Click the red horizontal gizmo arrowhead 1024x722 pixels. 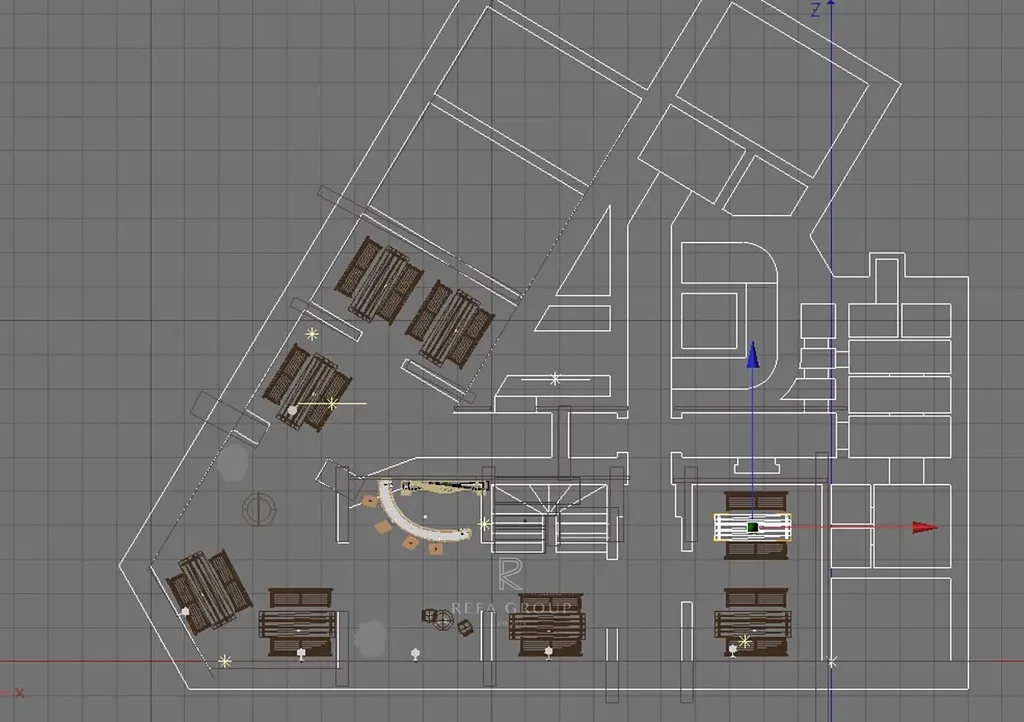924,527
